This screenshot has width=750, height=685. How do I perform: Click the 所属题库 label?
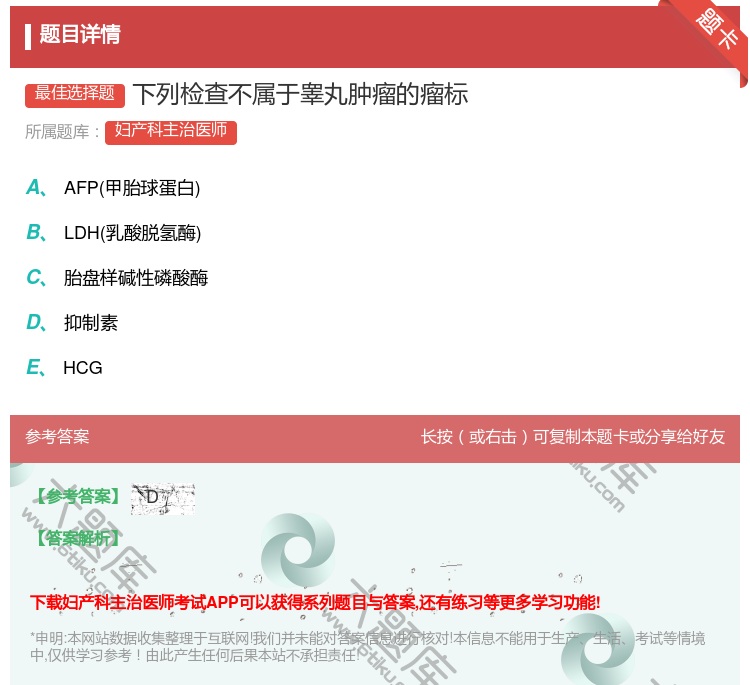62,132
